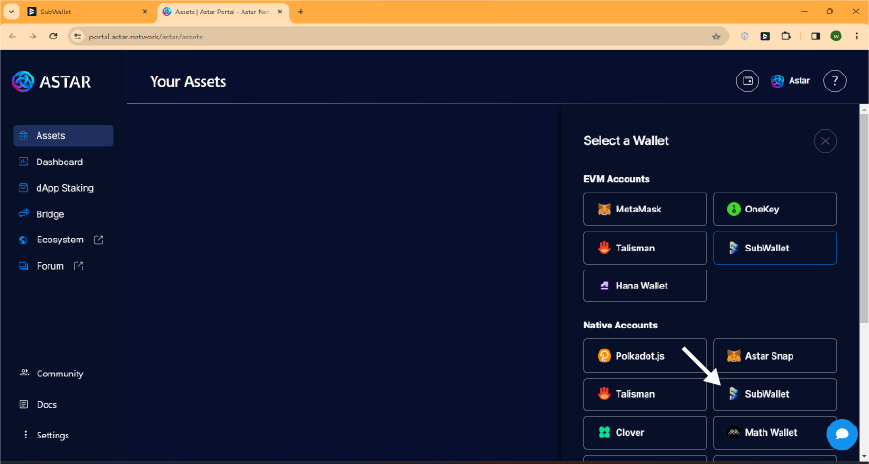Screen dimensions: 869x464
Task: Open Bridge from sidebar
Action: pos(50,214)
